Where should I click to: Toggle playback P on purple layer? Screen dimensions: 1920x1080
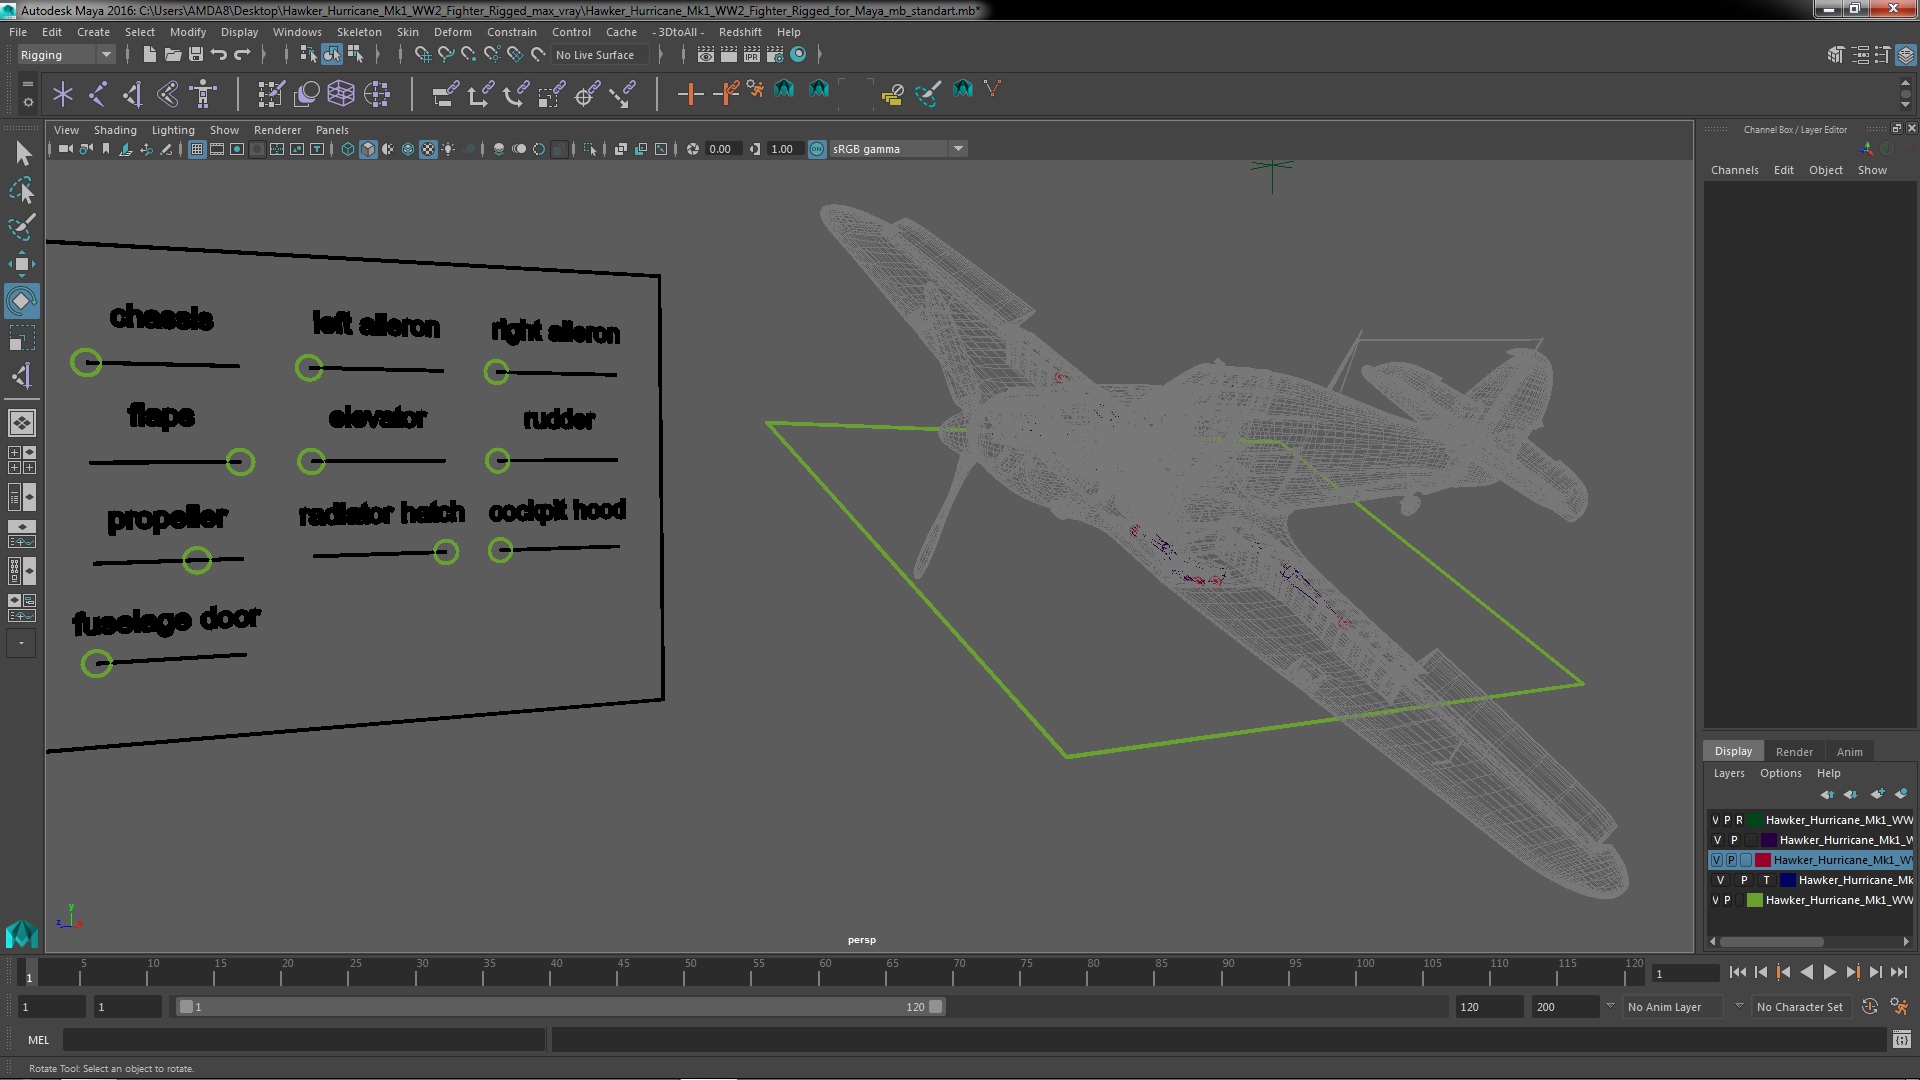tap(1734, 840)
